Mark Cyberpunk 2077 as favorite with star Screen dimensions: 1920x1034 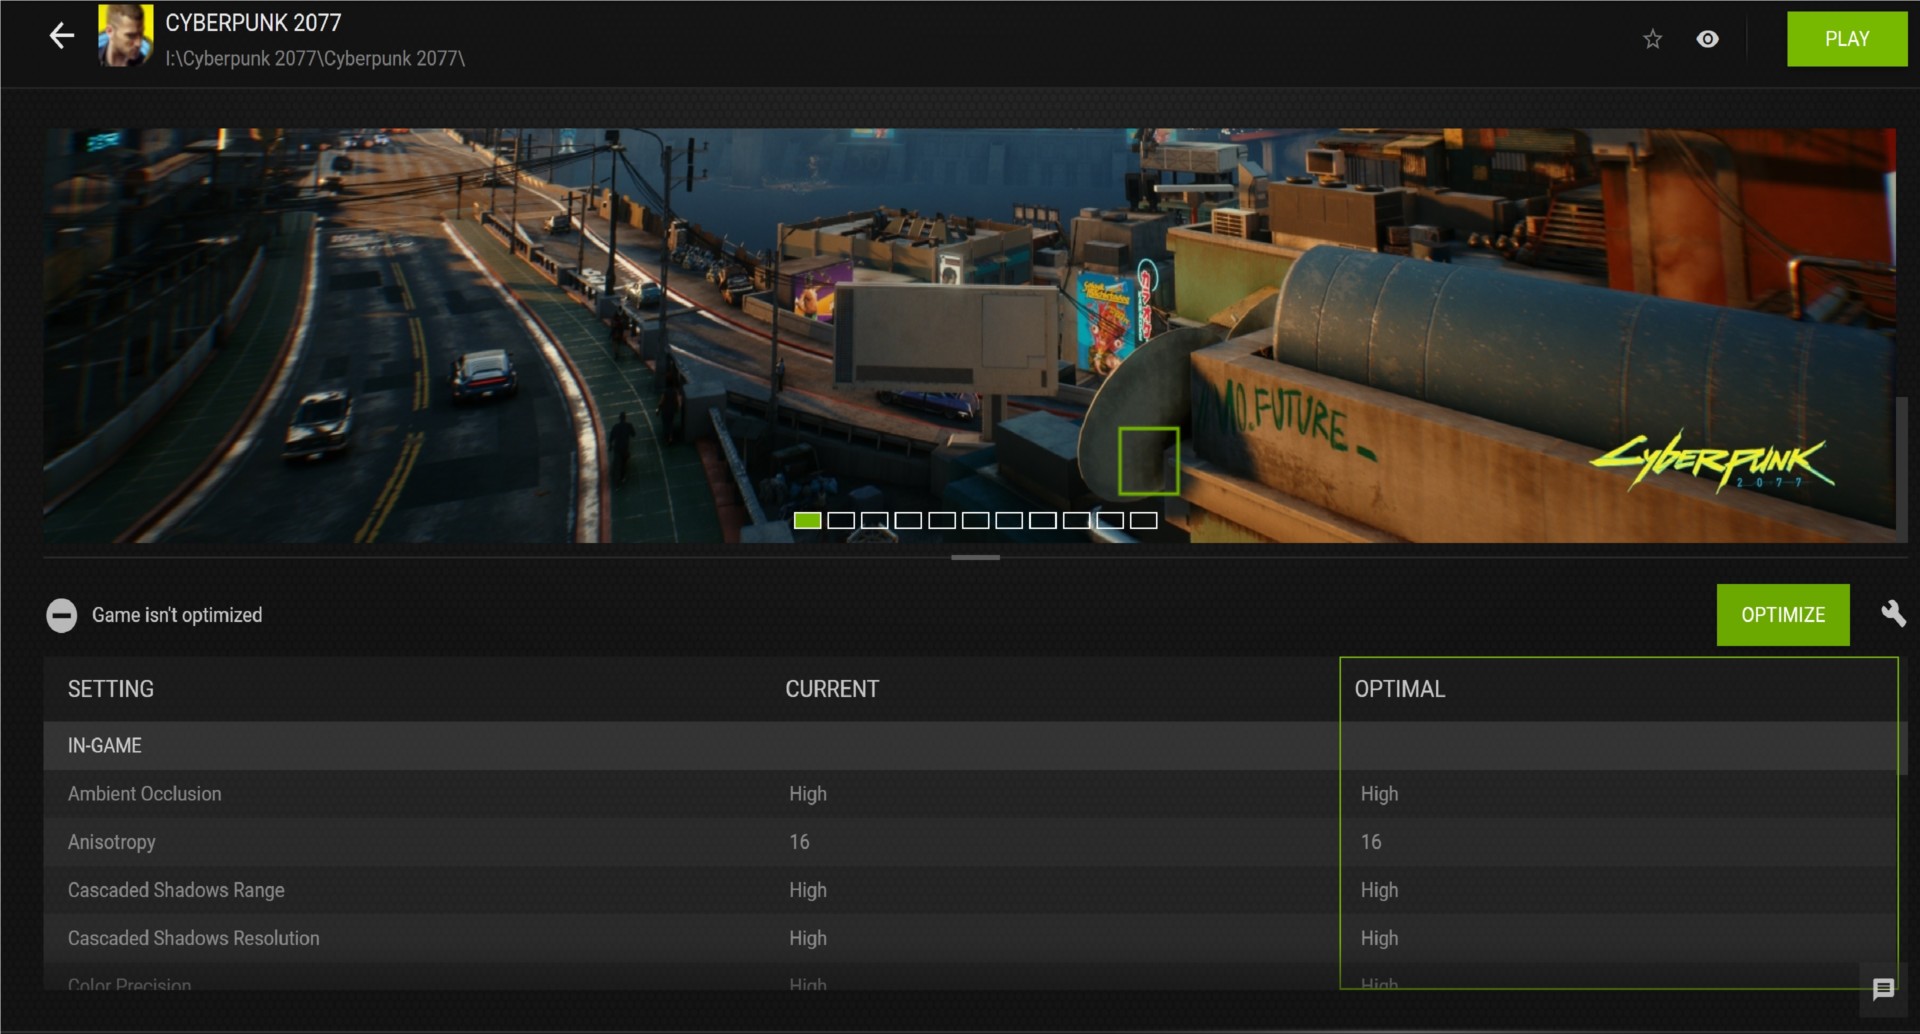pyautogui.click(x=1652, y=39)
